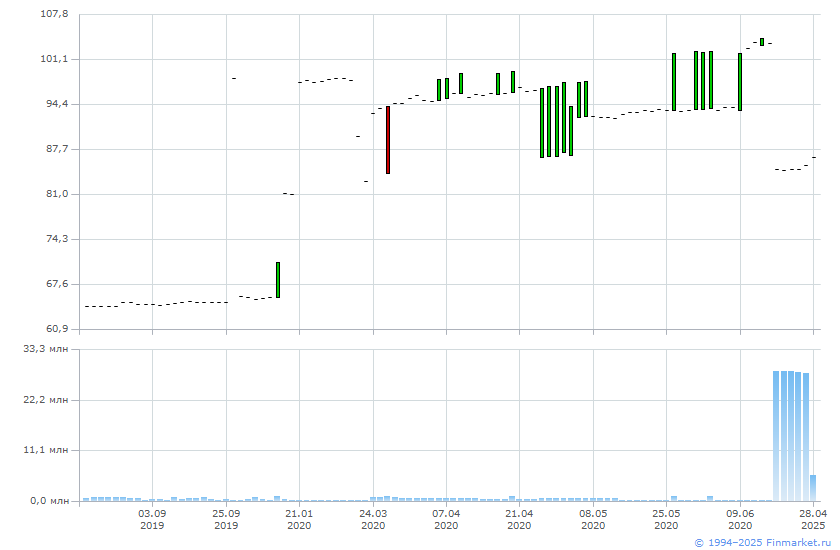Click the 08.05 2020 date label
Image resolution: width=840 pixels, height=550 pixels.
point(593,519)
